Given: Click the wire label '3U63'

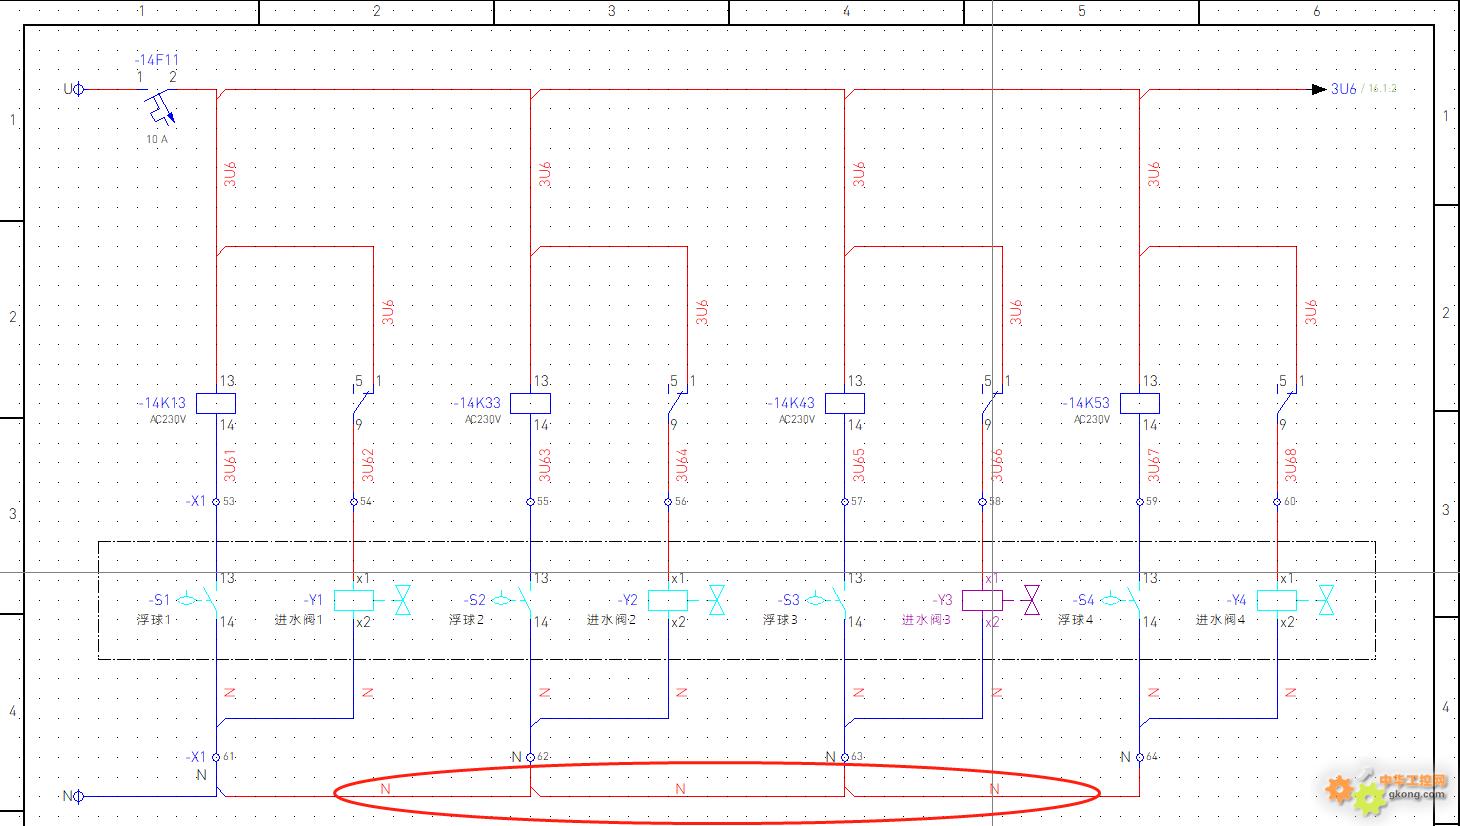Looking at the screenshot, I should click(544, 465).
